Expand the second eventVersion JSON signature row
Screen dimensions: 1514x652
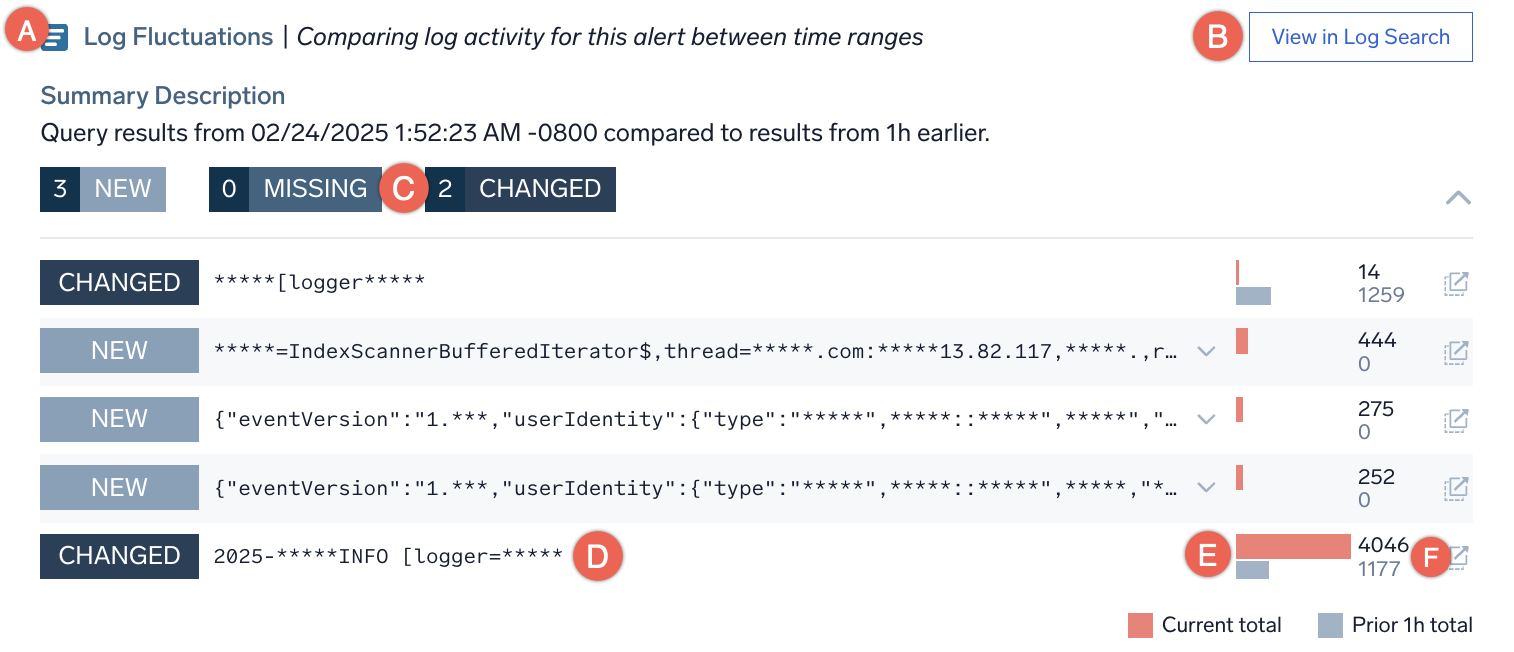[1206, 487]
